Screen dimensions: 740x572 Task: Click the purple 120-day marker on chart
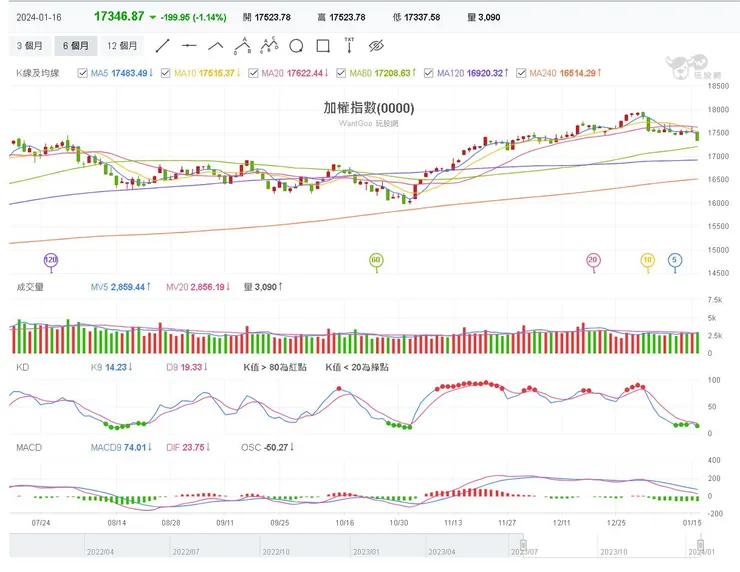click(x=51, y=260)
